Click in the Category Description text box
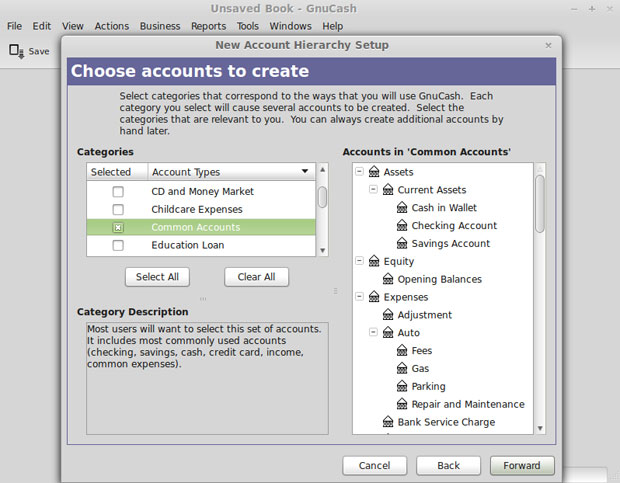 pyautogui.click(x=207, y=378)
